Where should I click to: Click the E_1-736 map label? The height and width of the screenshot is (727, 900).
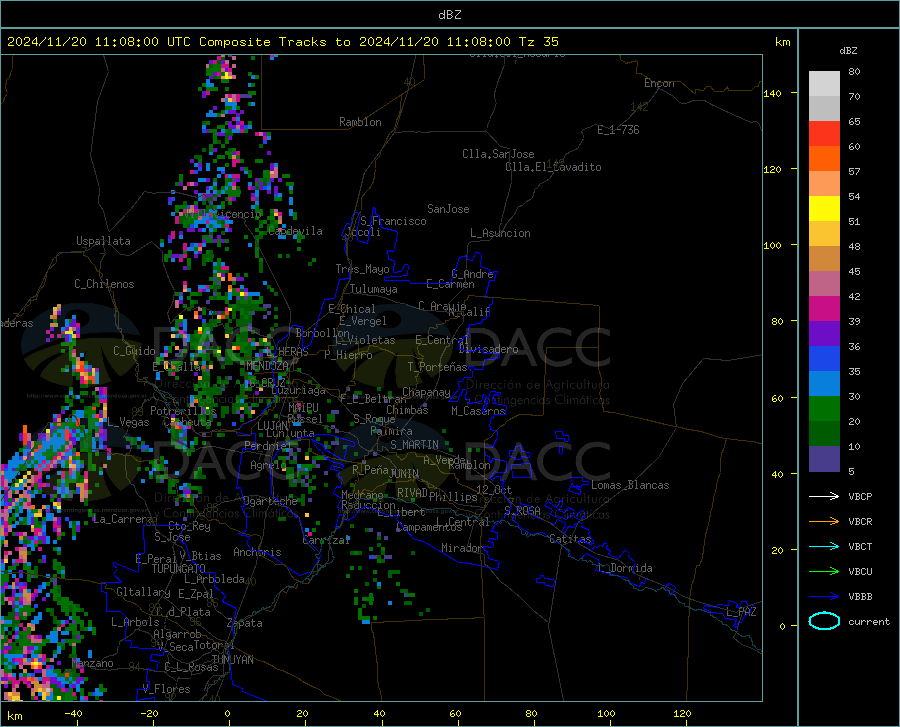tap(618, 130)
